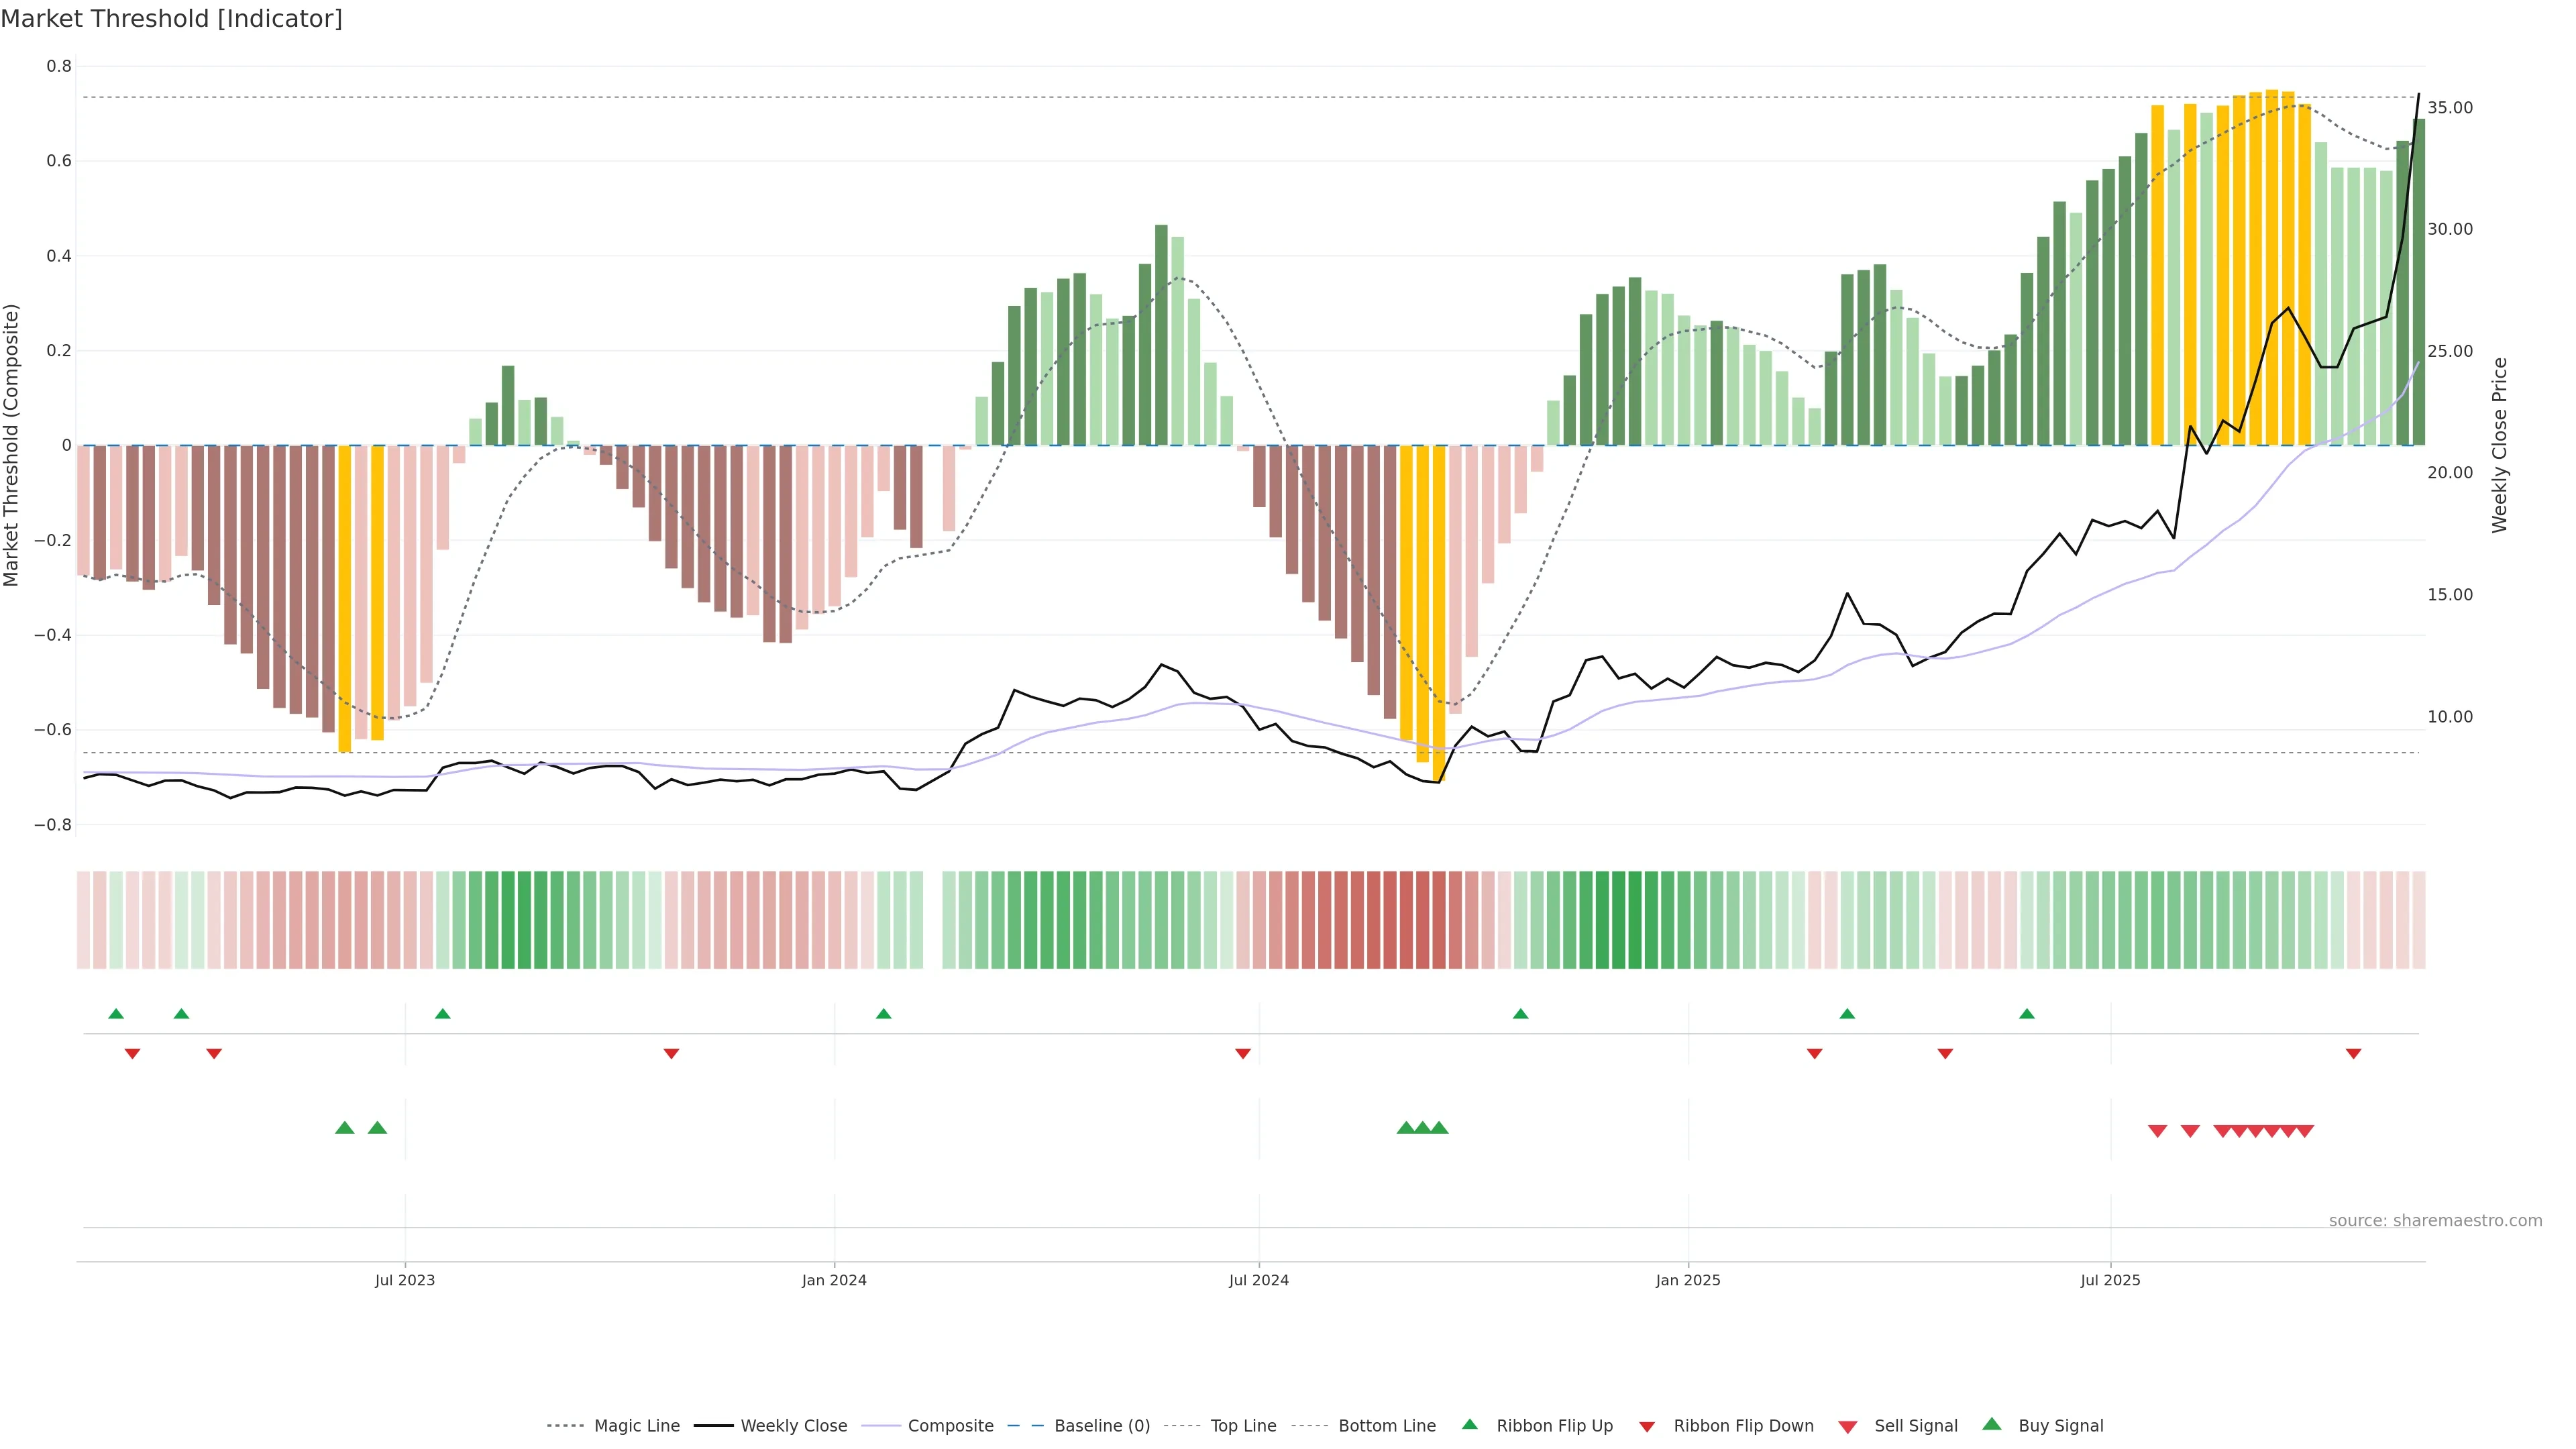Click the Ribbon Flip Down legend triangle icon
The height and width of the screenshot is (1449, 2576).
point(1647,1427)
